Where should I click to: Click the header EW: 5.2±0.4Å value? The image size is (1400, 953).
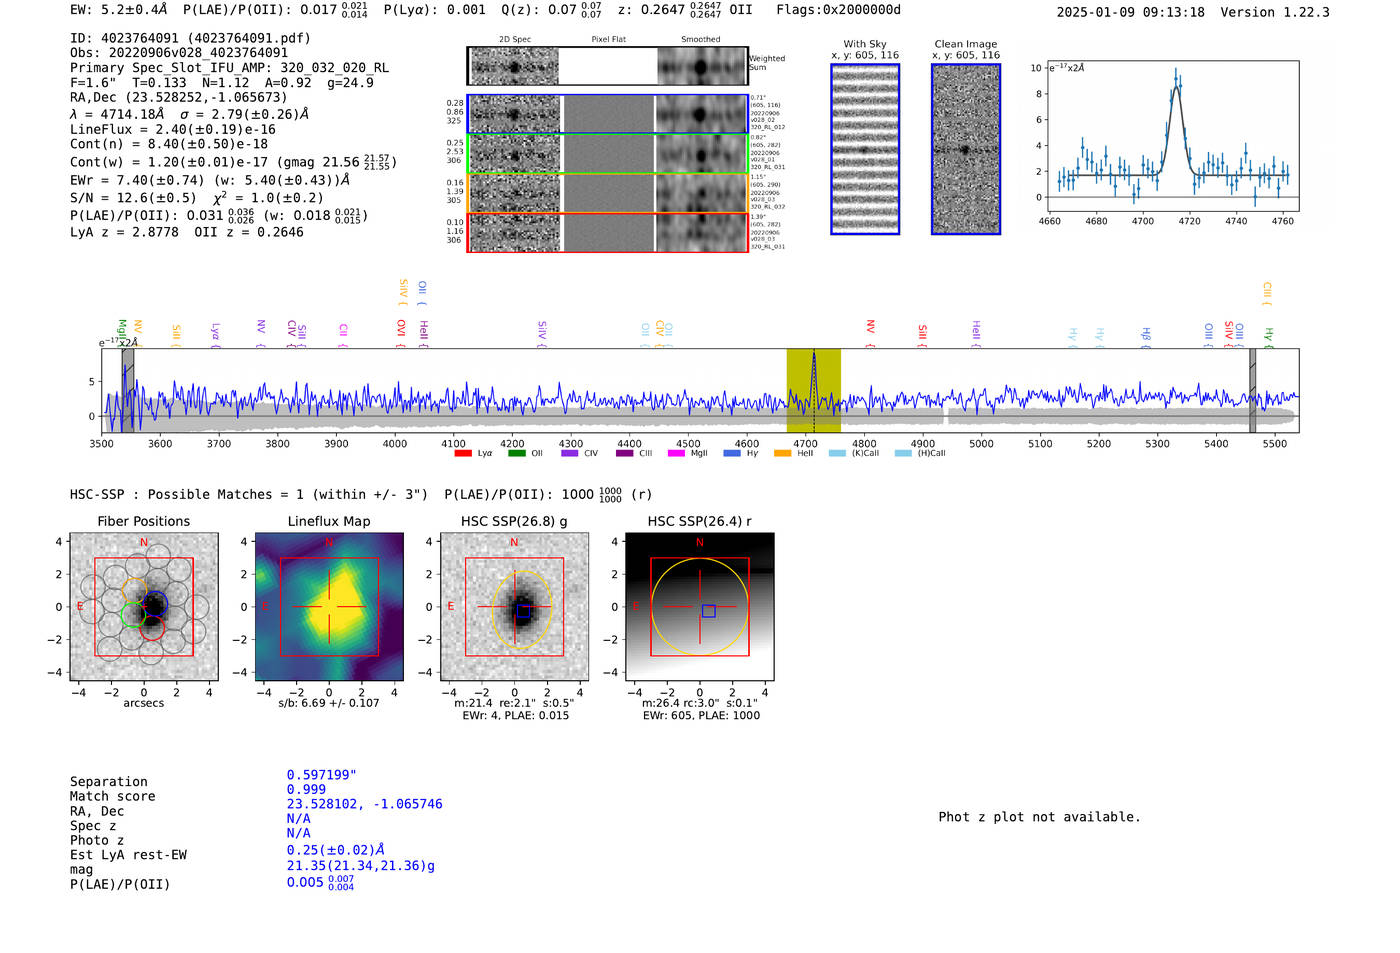tap(119, 10)
